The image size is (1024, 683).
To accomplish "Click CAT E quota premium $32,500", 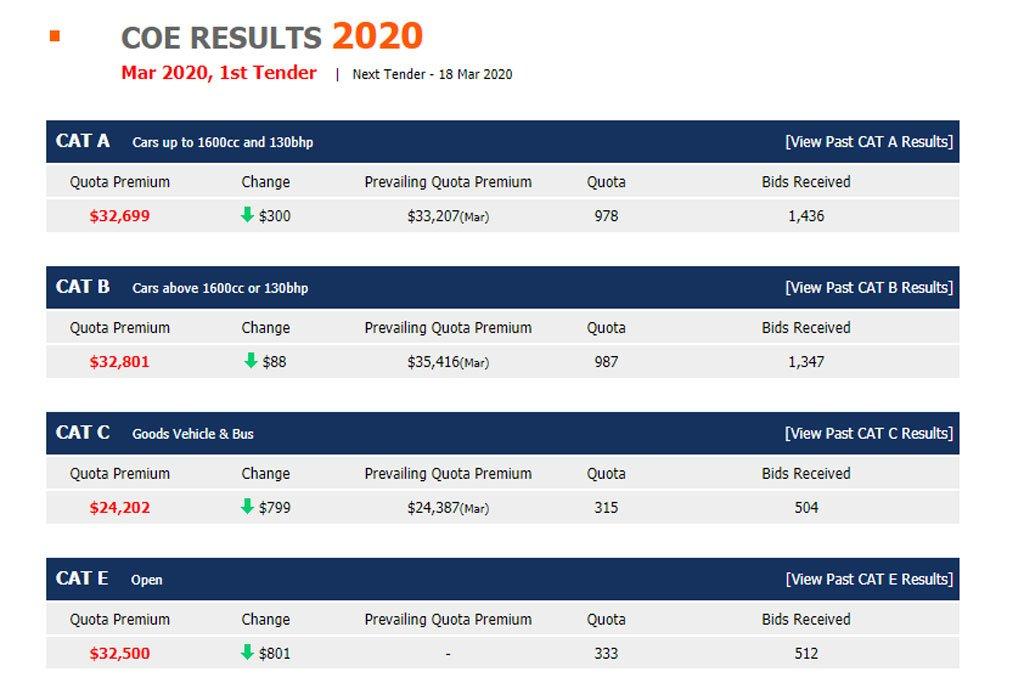I will pos(120,654).
